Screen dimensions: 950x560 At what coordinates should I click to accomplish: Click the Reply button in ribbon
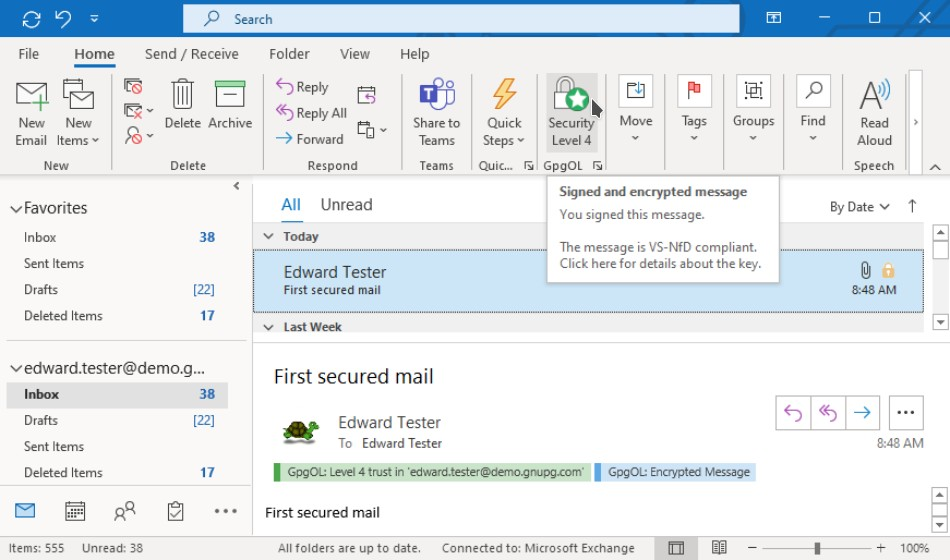coord(302,87)
